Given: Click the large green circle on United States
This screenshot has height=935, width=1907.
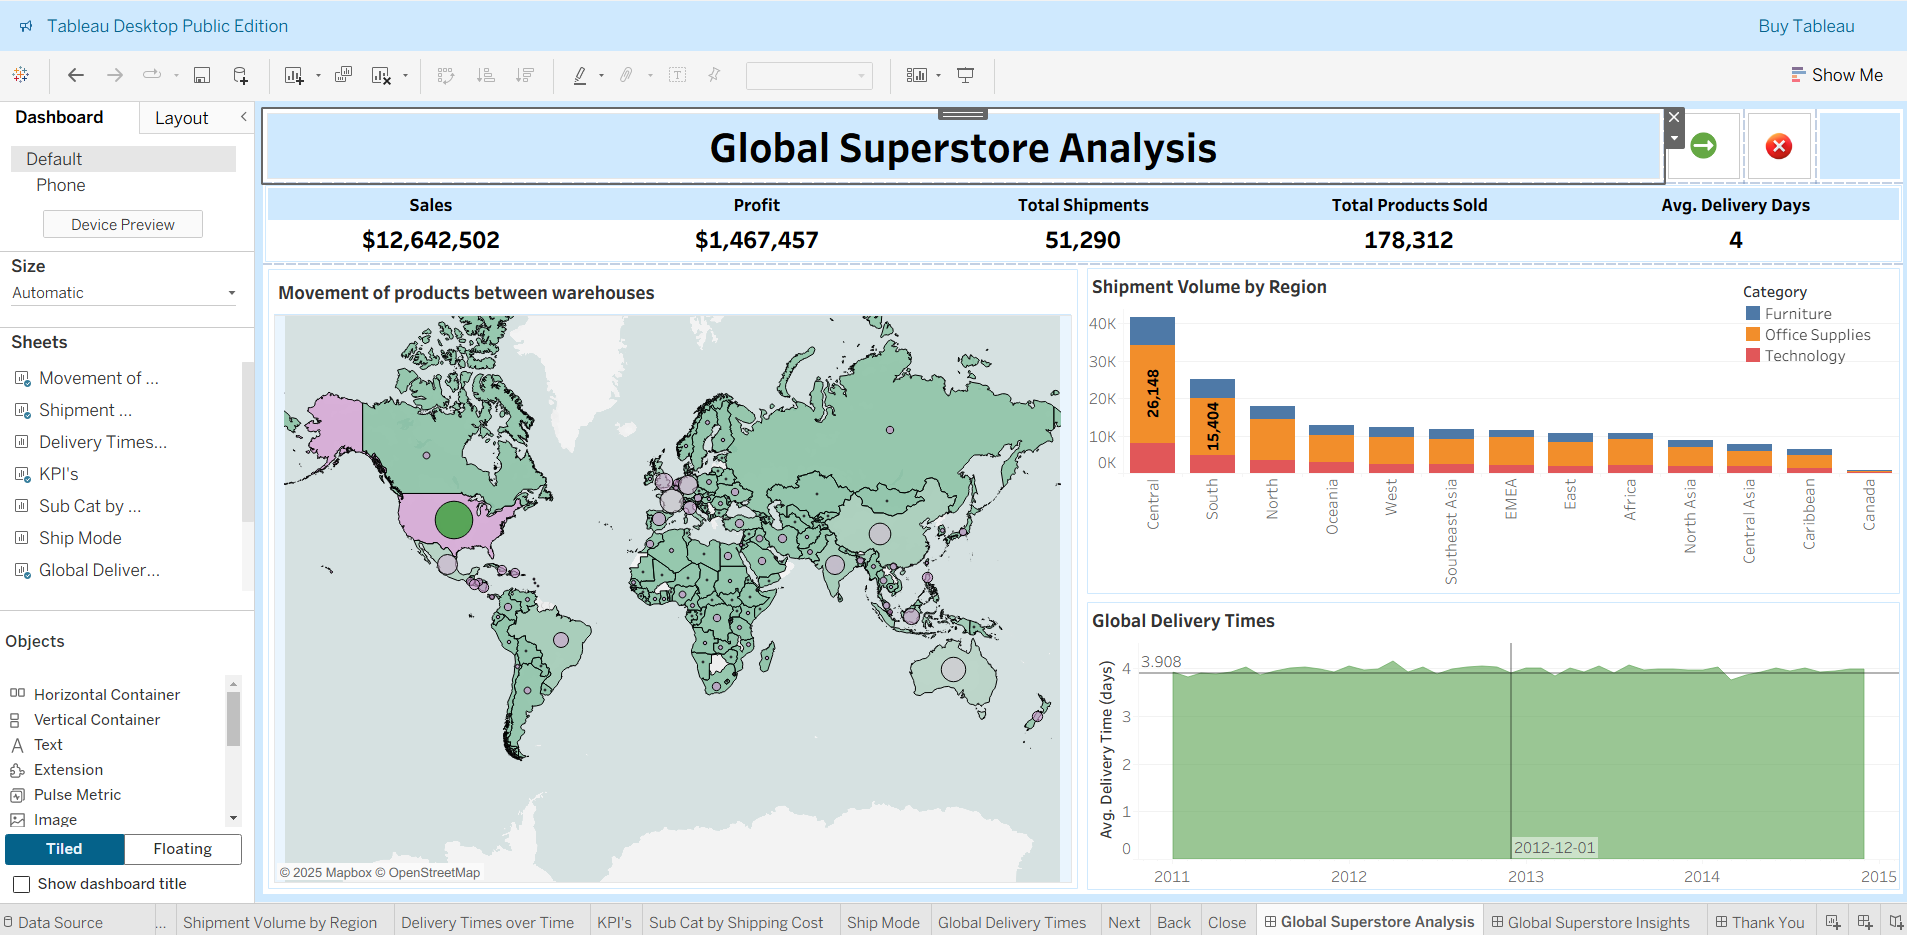Looking at the screenshot, I should (x=453, y=519).
